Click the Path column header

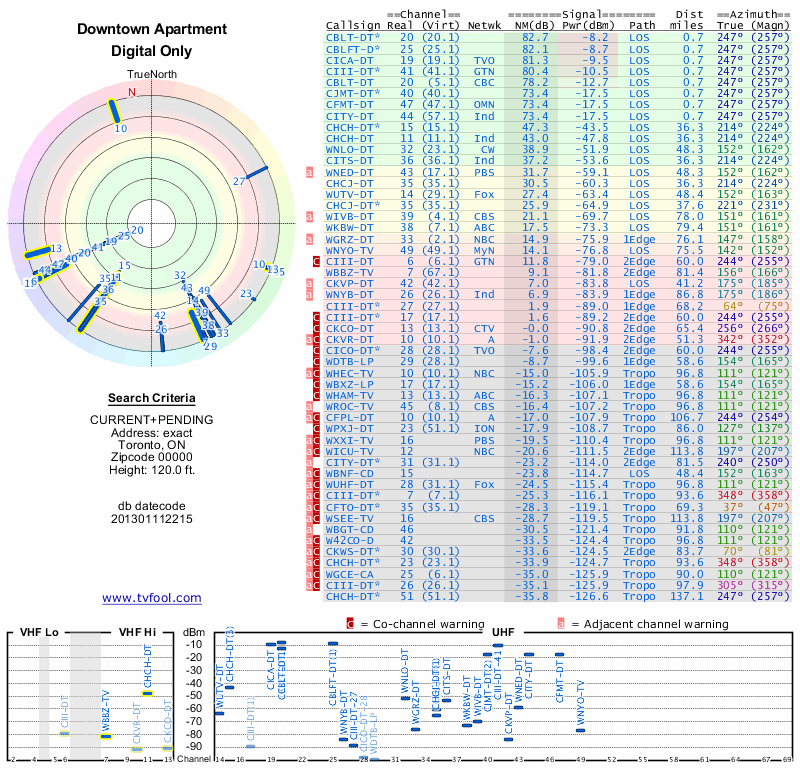[642, 26]
